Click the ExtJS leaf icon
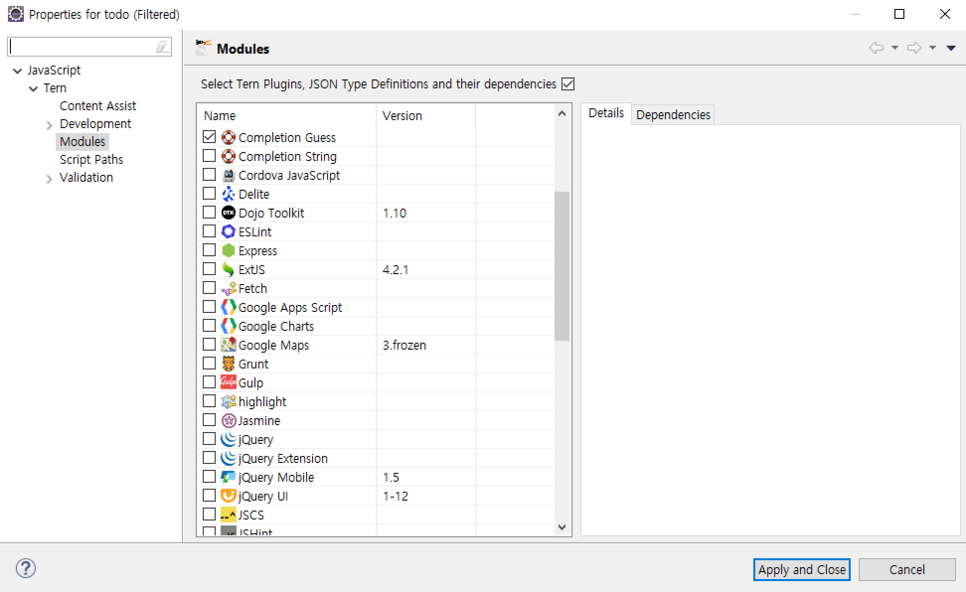The image size is (966, 592). [229, 269]
